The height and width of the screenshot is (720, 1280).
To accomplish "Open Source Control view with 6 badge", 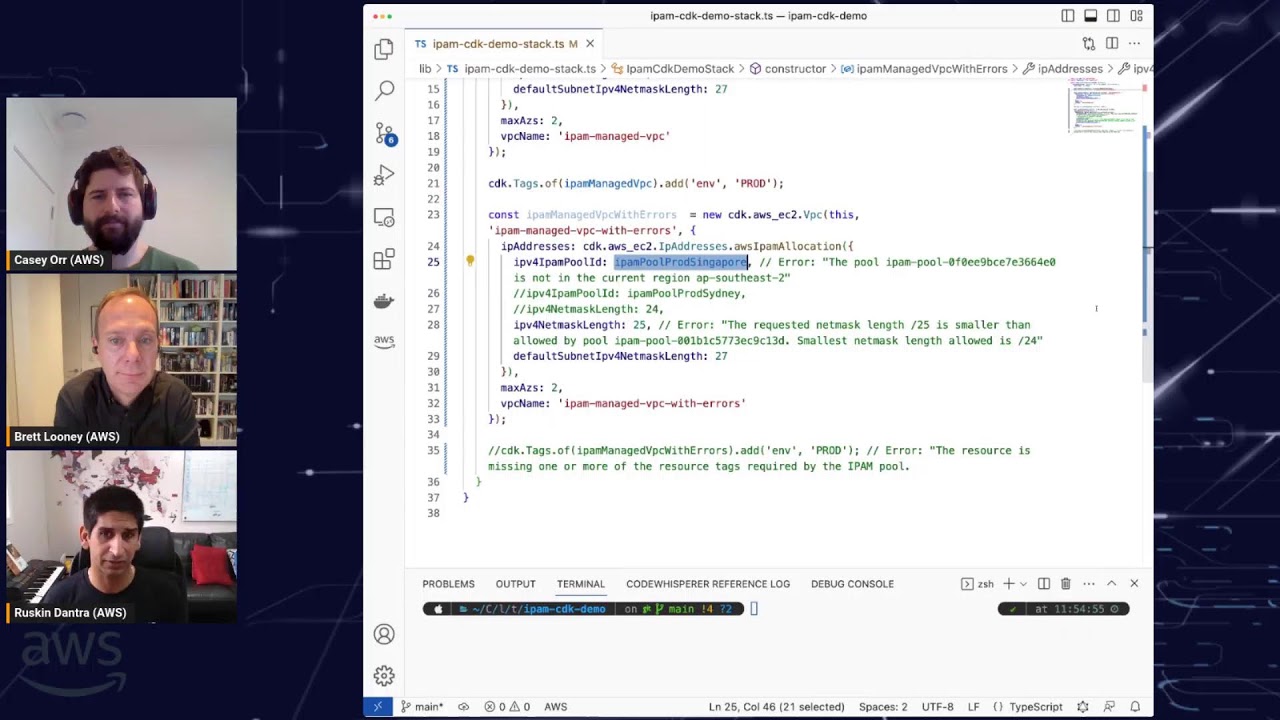I will click(384, 134).
